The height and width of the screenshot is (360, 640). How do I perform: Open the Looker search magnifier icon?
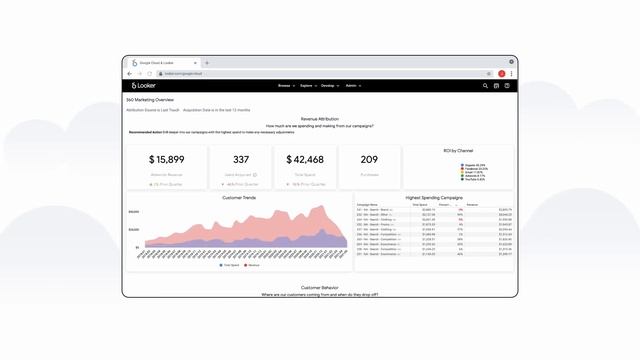(x=485, y=86)
